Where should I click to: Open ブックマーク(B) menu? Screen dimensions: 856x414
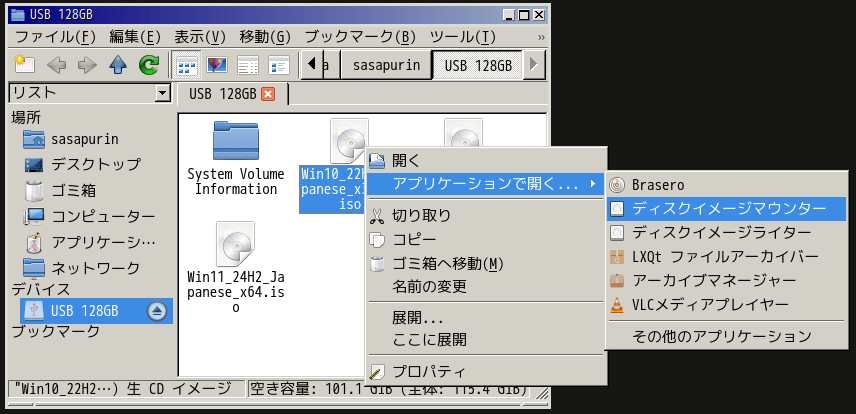click(360, 37)
